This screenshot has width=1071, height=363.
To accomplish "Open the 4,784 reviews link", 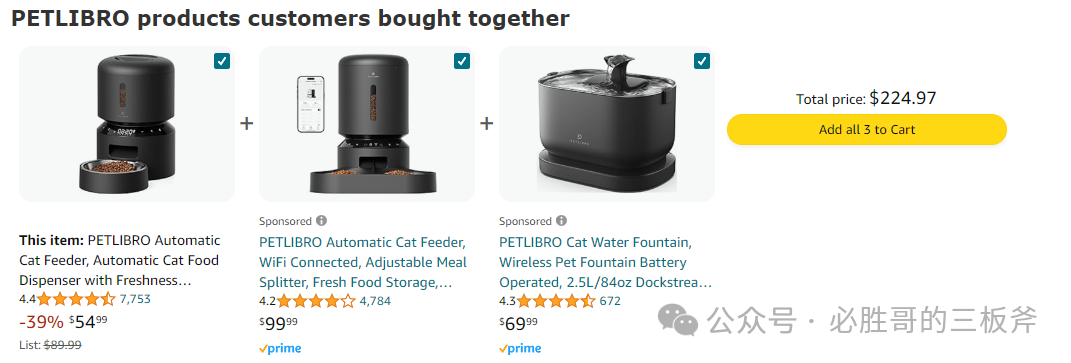I will tap(375, 301).
